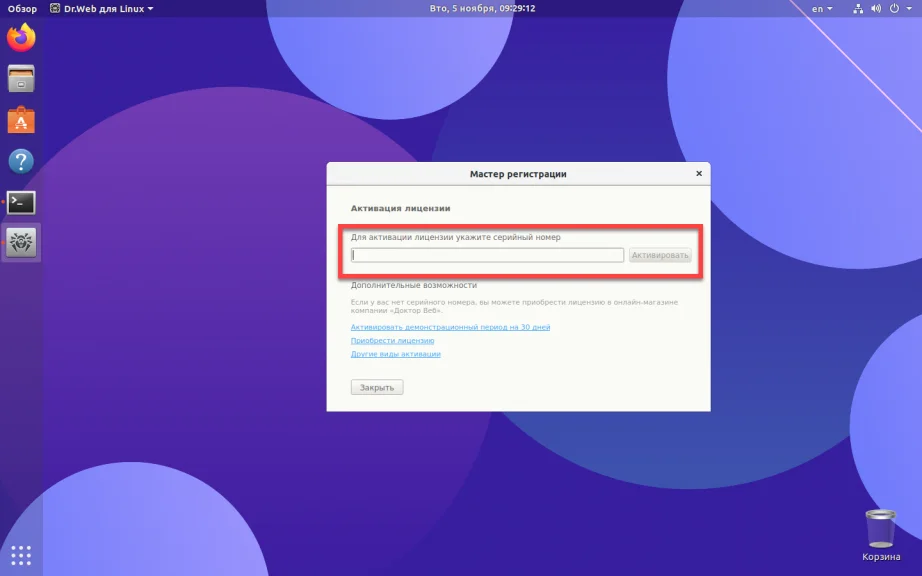Activate the 30-day demo period link
922x576 pixels.
click(x=450, y=327)
